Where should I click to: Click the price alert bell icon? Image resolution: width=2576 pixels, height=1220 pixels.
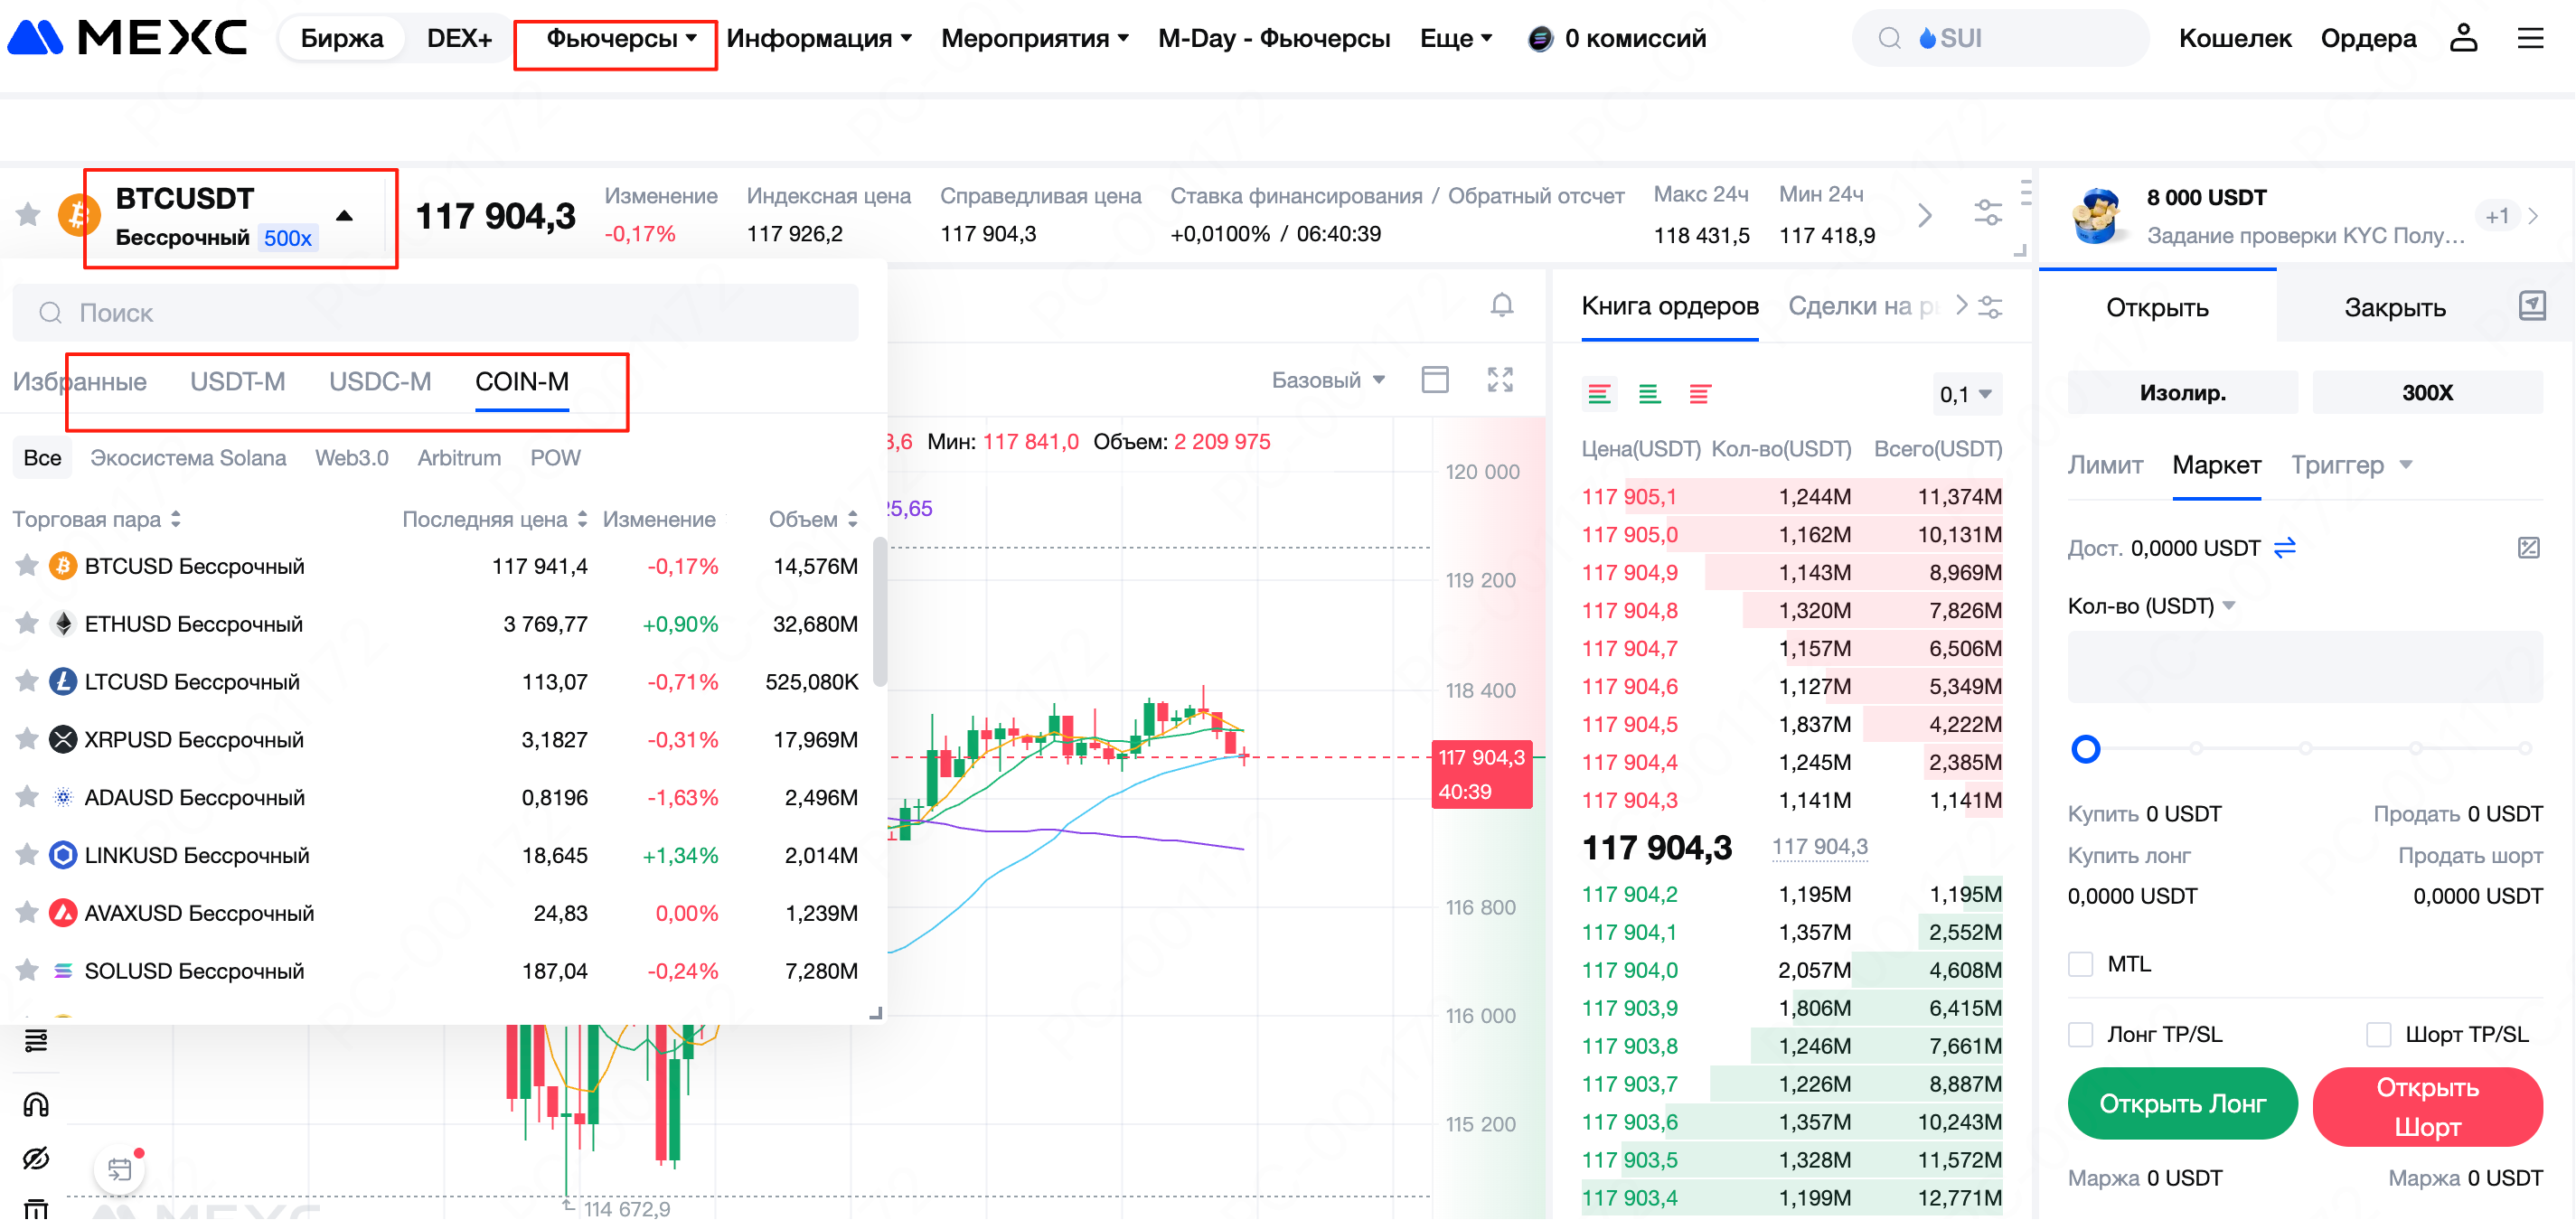[1501, 305]
